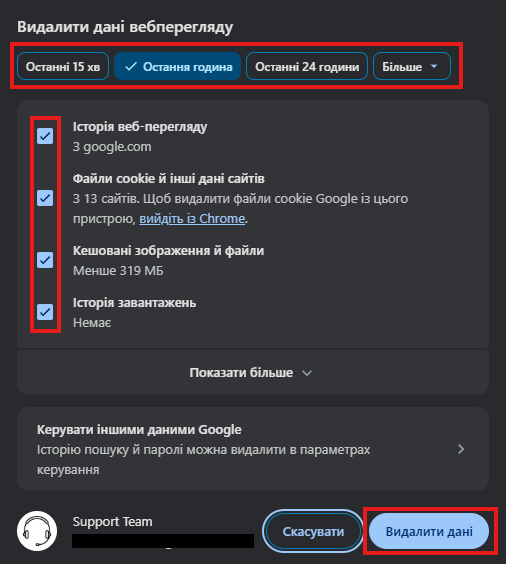Click the Support Team headset avatar

click(x=37, y=531)
